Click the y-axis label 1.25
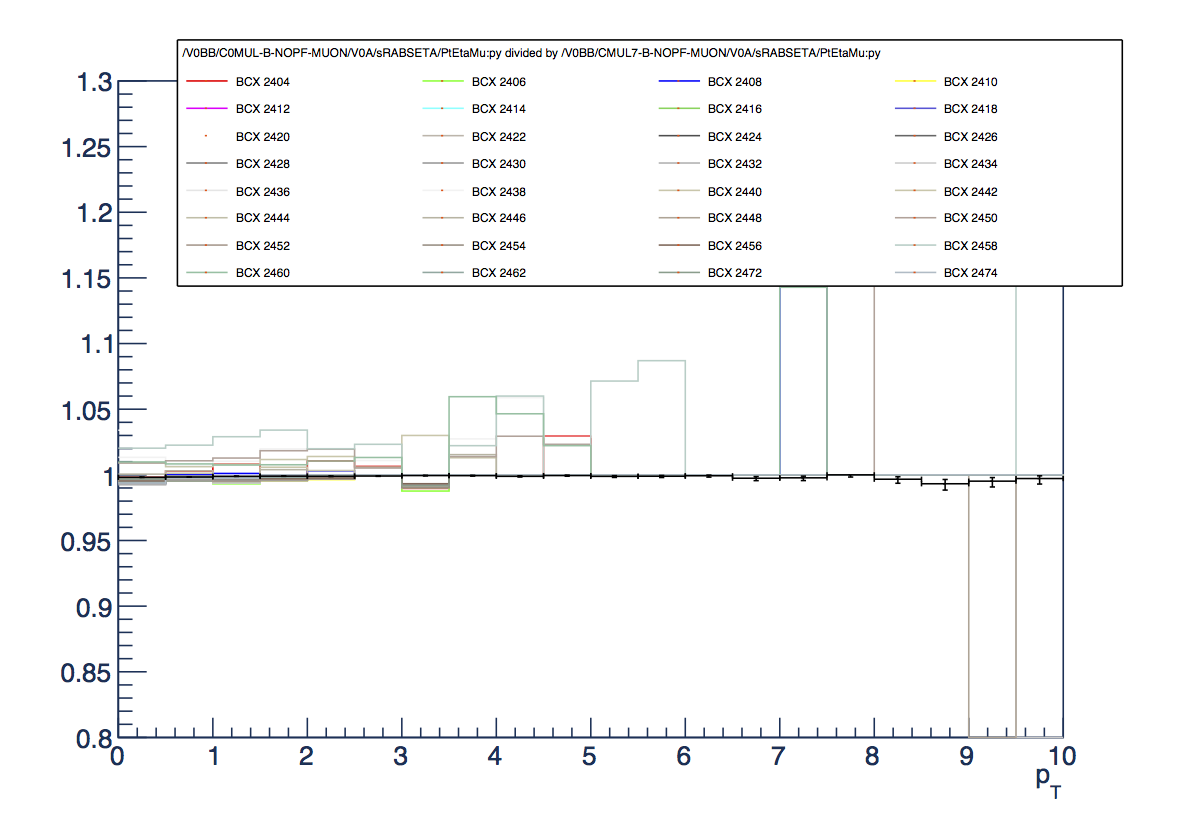This screenshot has height=820, width=1181. pyautogui.click(x=87, y=148)
